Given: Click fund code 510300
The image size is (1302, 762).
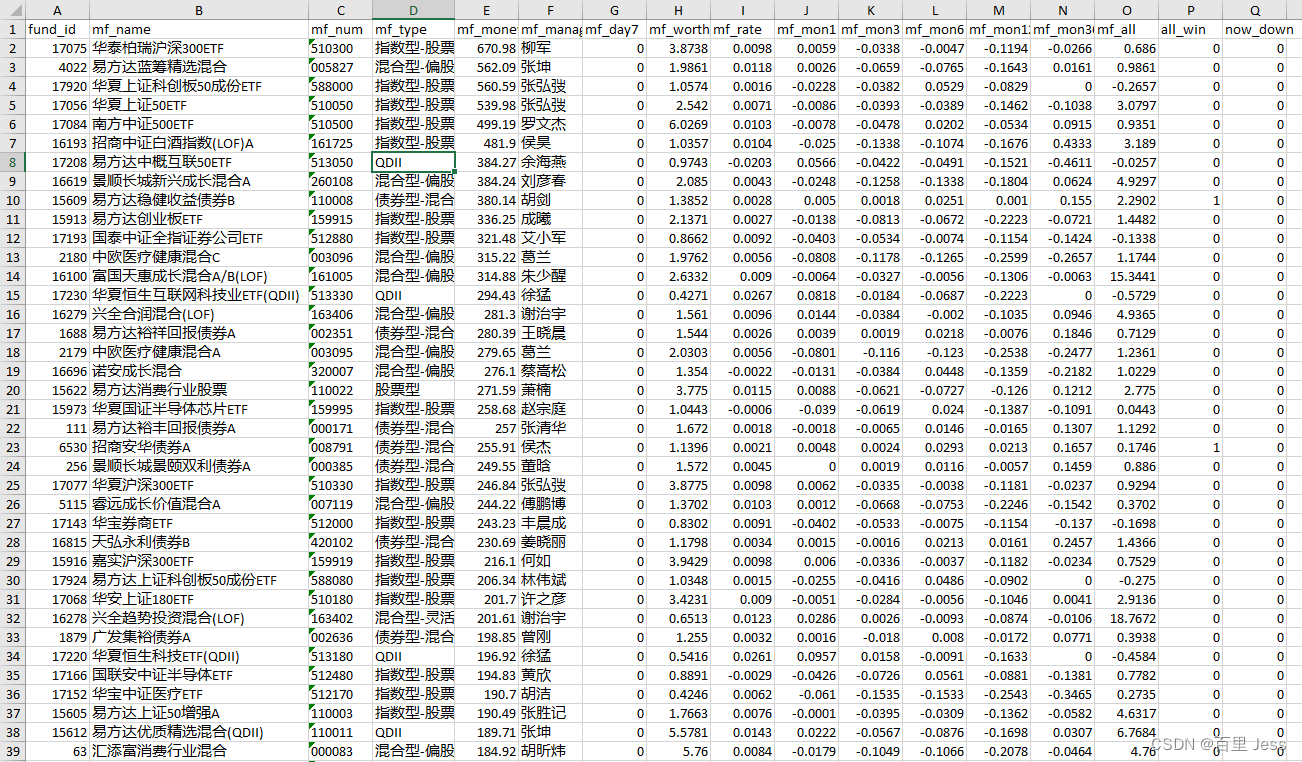Looking at the screenshot, I should [340, 48].
